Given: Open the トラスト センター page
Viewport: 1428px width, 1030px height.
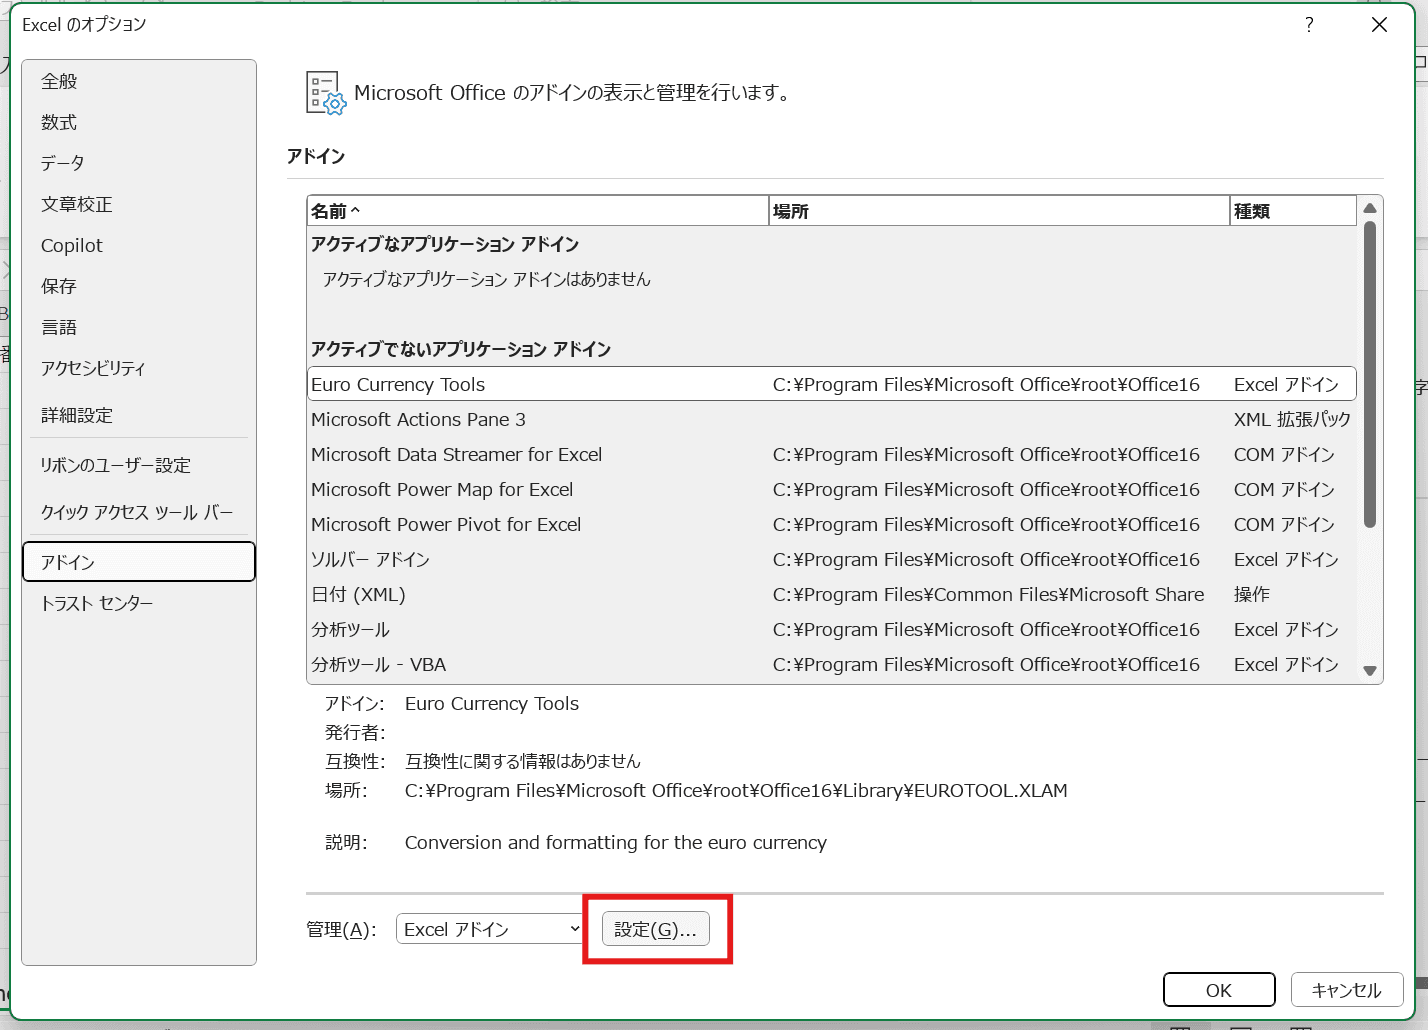Looking at the screenshot, I should click(97, 603).
